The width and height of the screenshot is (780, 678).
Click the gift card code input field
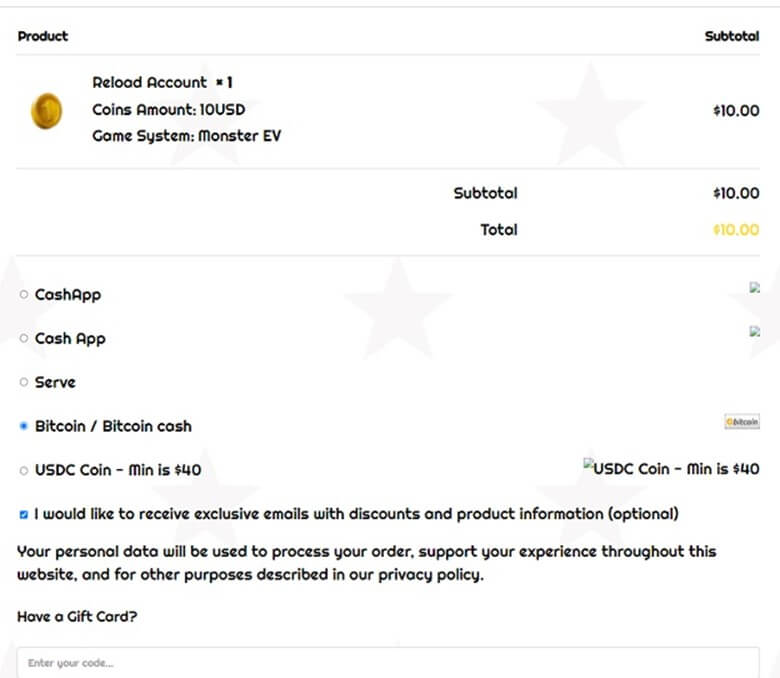pos(388,663)
